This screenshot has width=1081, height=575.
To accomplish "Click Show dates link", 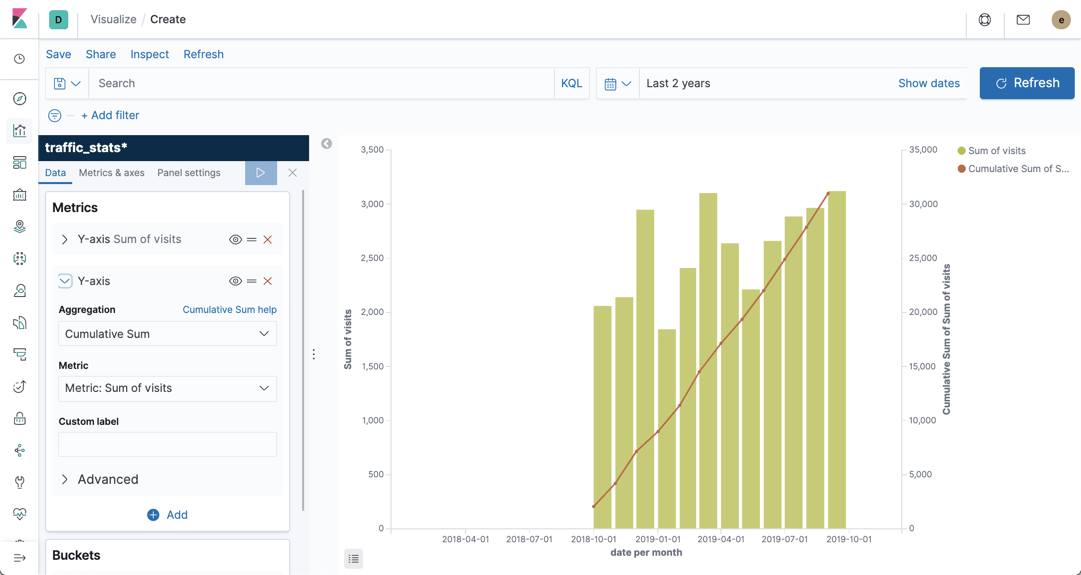I will 929,83.
